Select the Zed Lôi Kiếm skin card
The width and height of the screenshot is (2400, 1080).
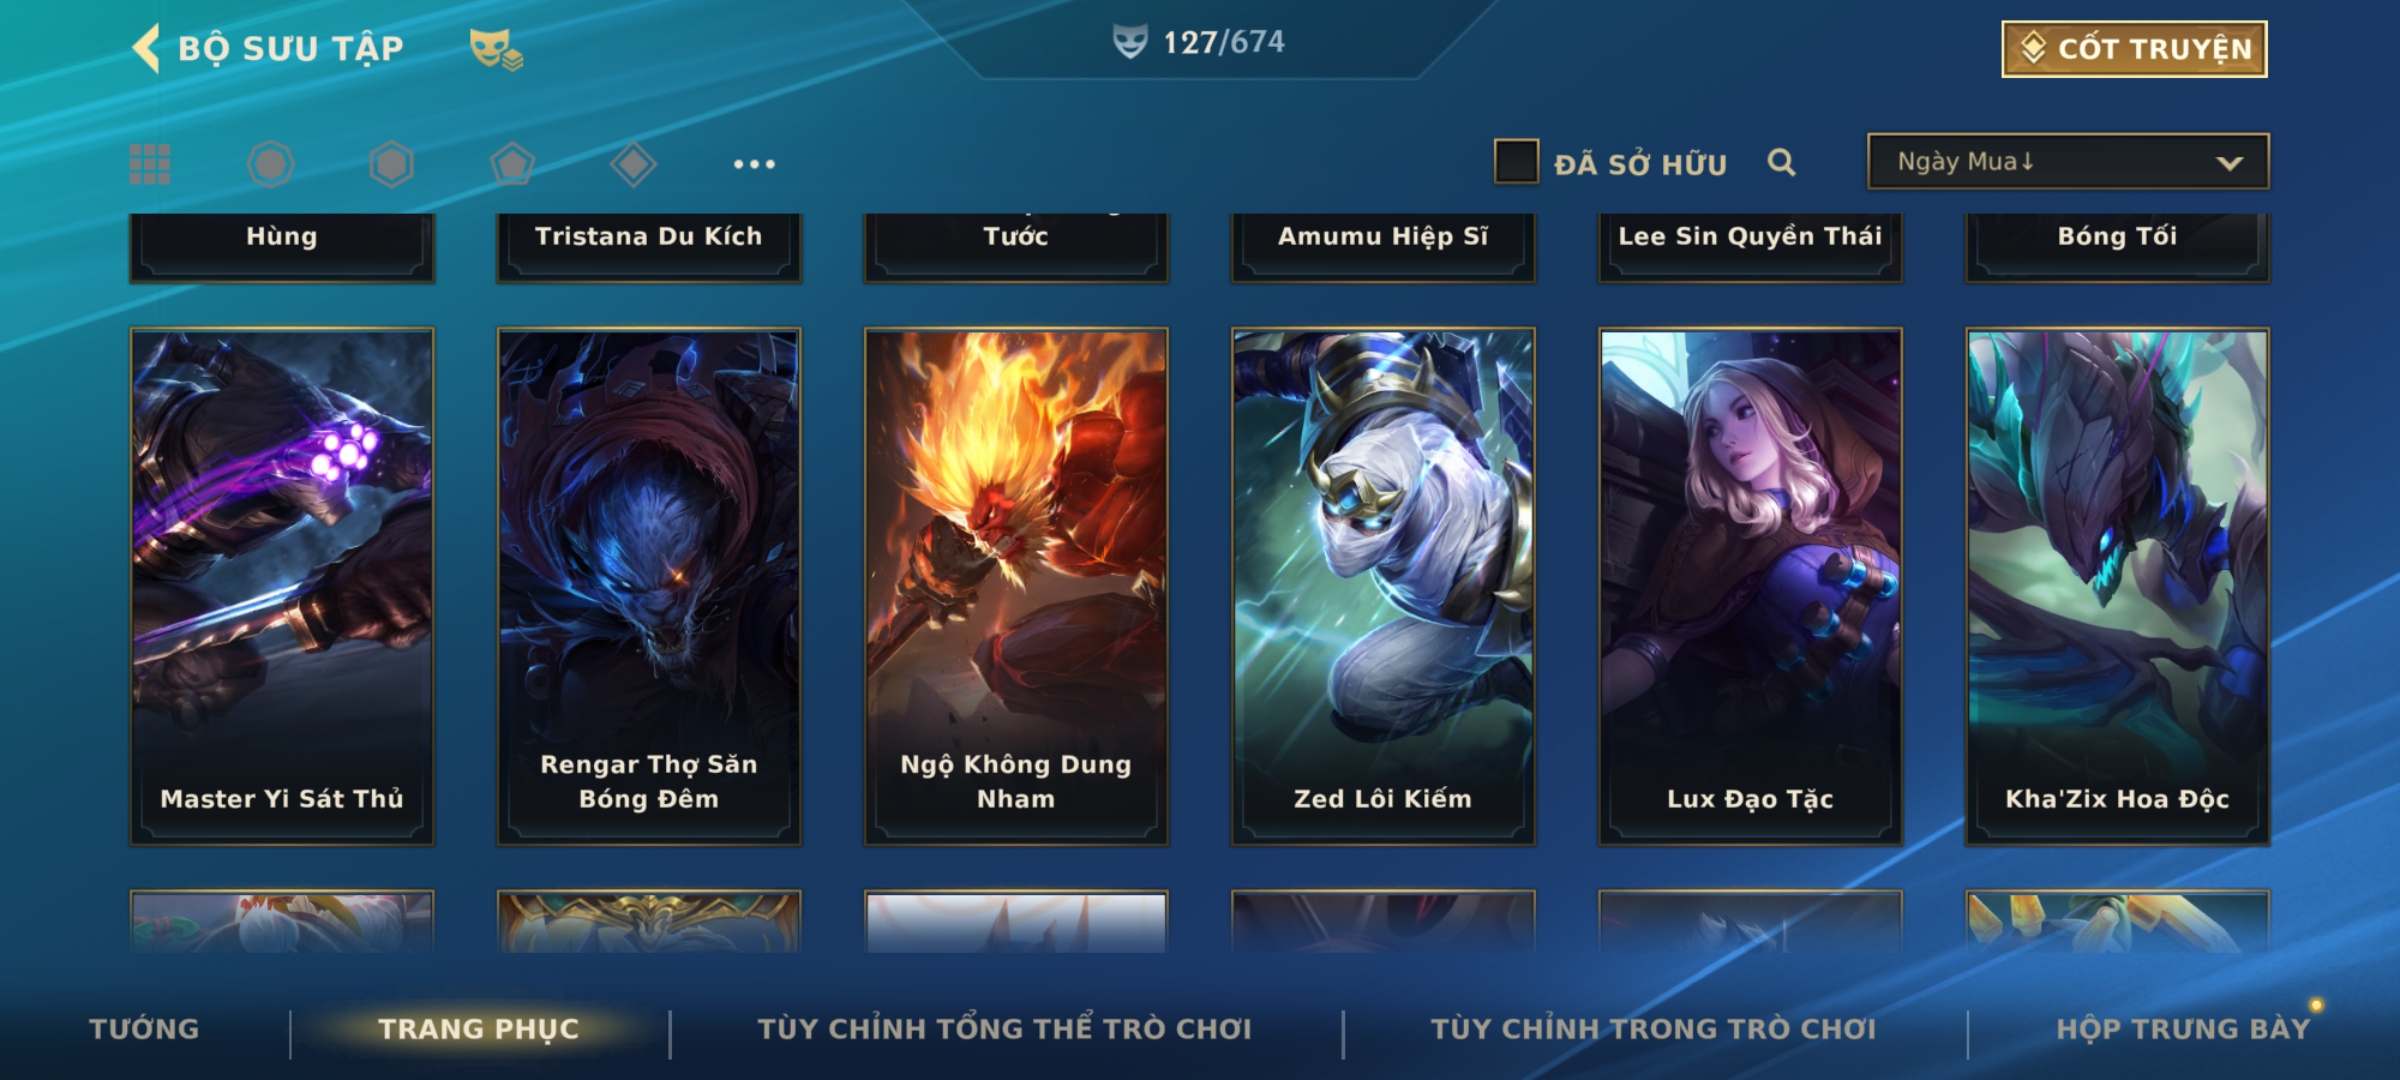(1383, 586)
